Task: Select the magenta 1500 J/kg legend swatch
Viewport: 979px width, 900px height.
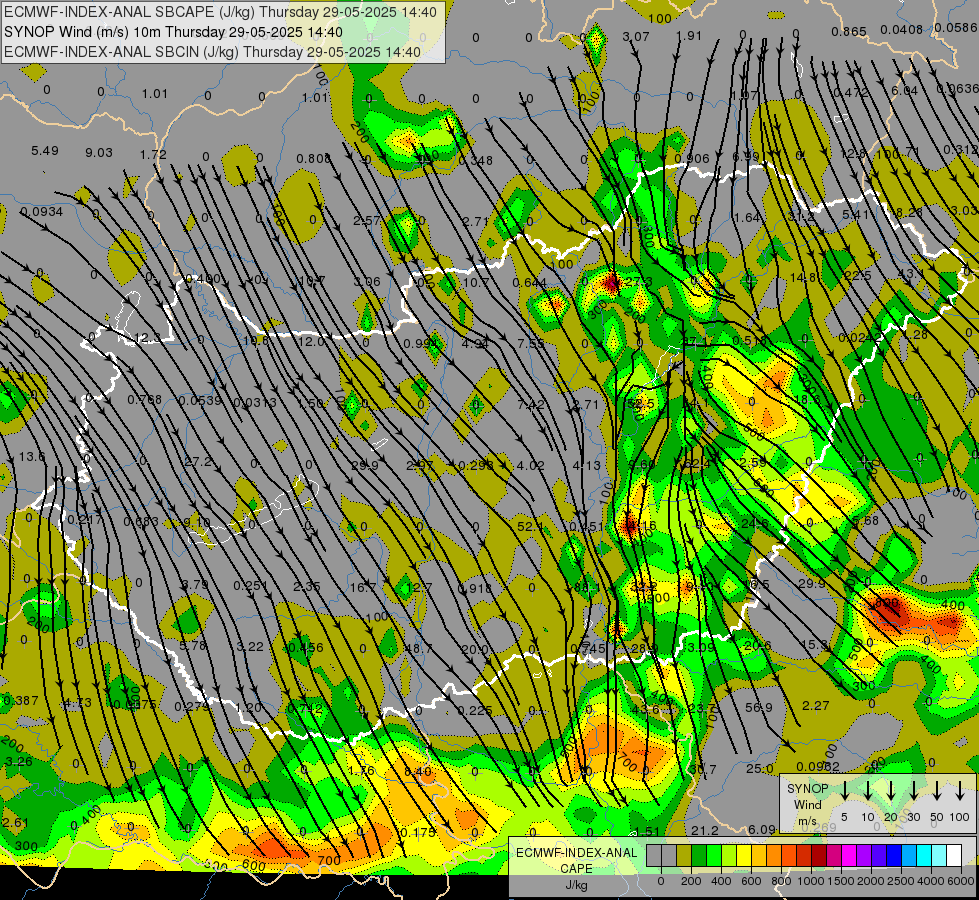Action: (x=849, y=856)
